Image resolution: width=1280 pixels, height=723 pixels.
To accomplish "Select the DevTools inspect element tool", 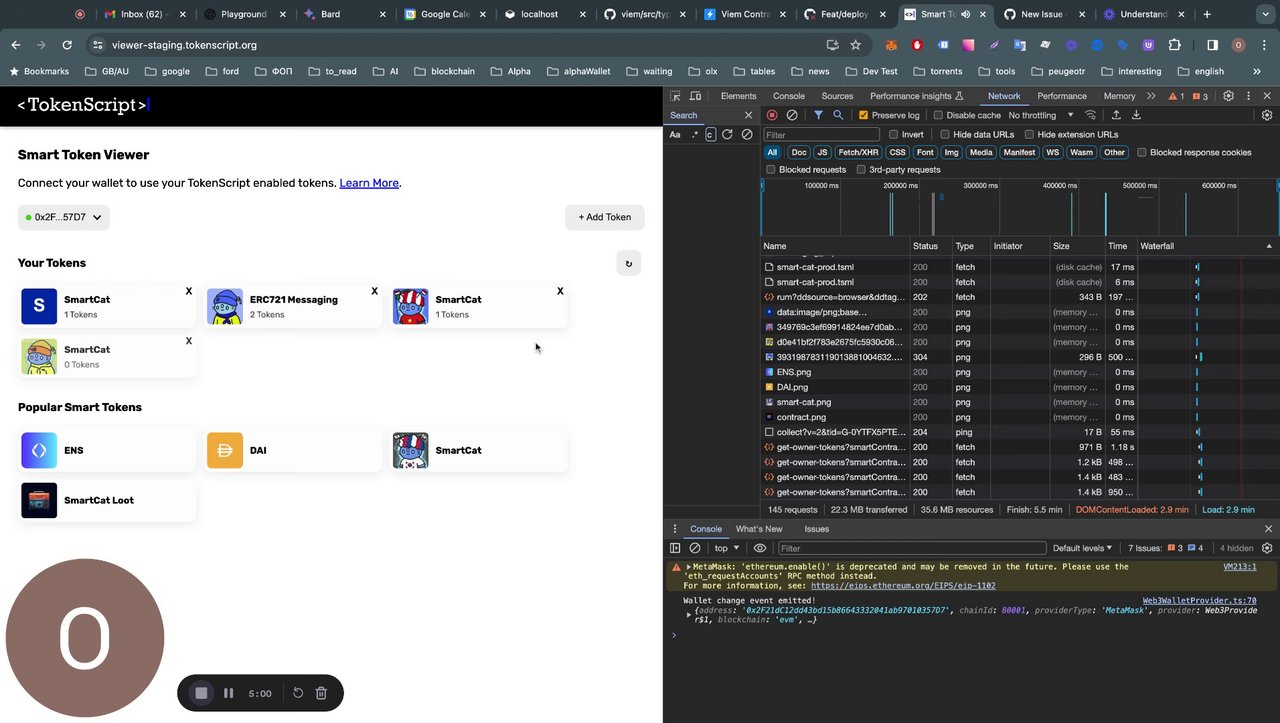I will coord(675,96).
